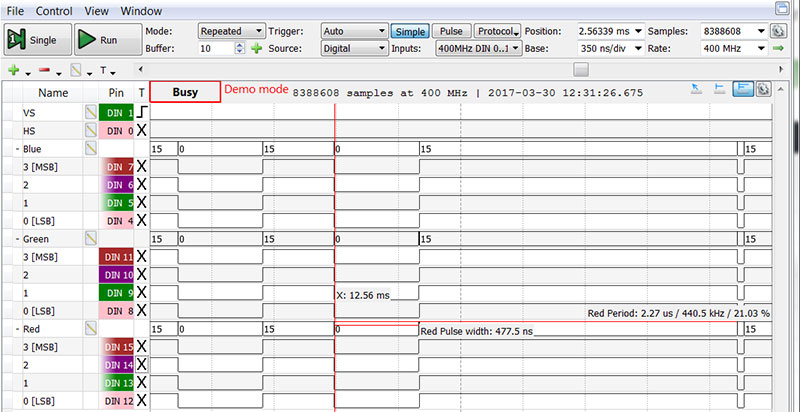Open the View menu

[97, 10]
